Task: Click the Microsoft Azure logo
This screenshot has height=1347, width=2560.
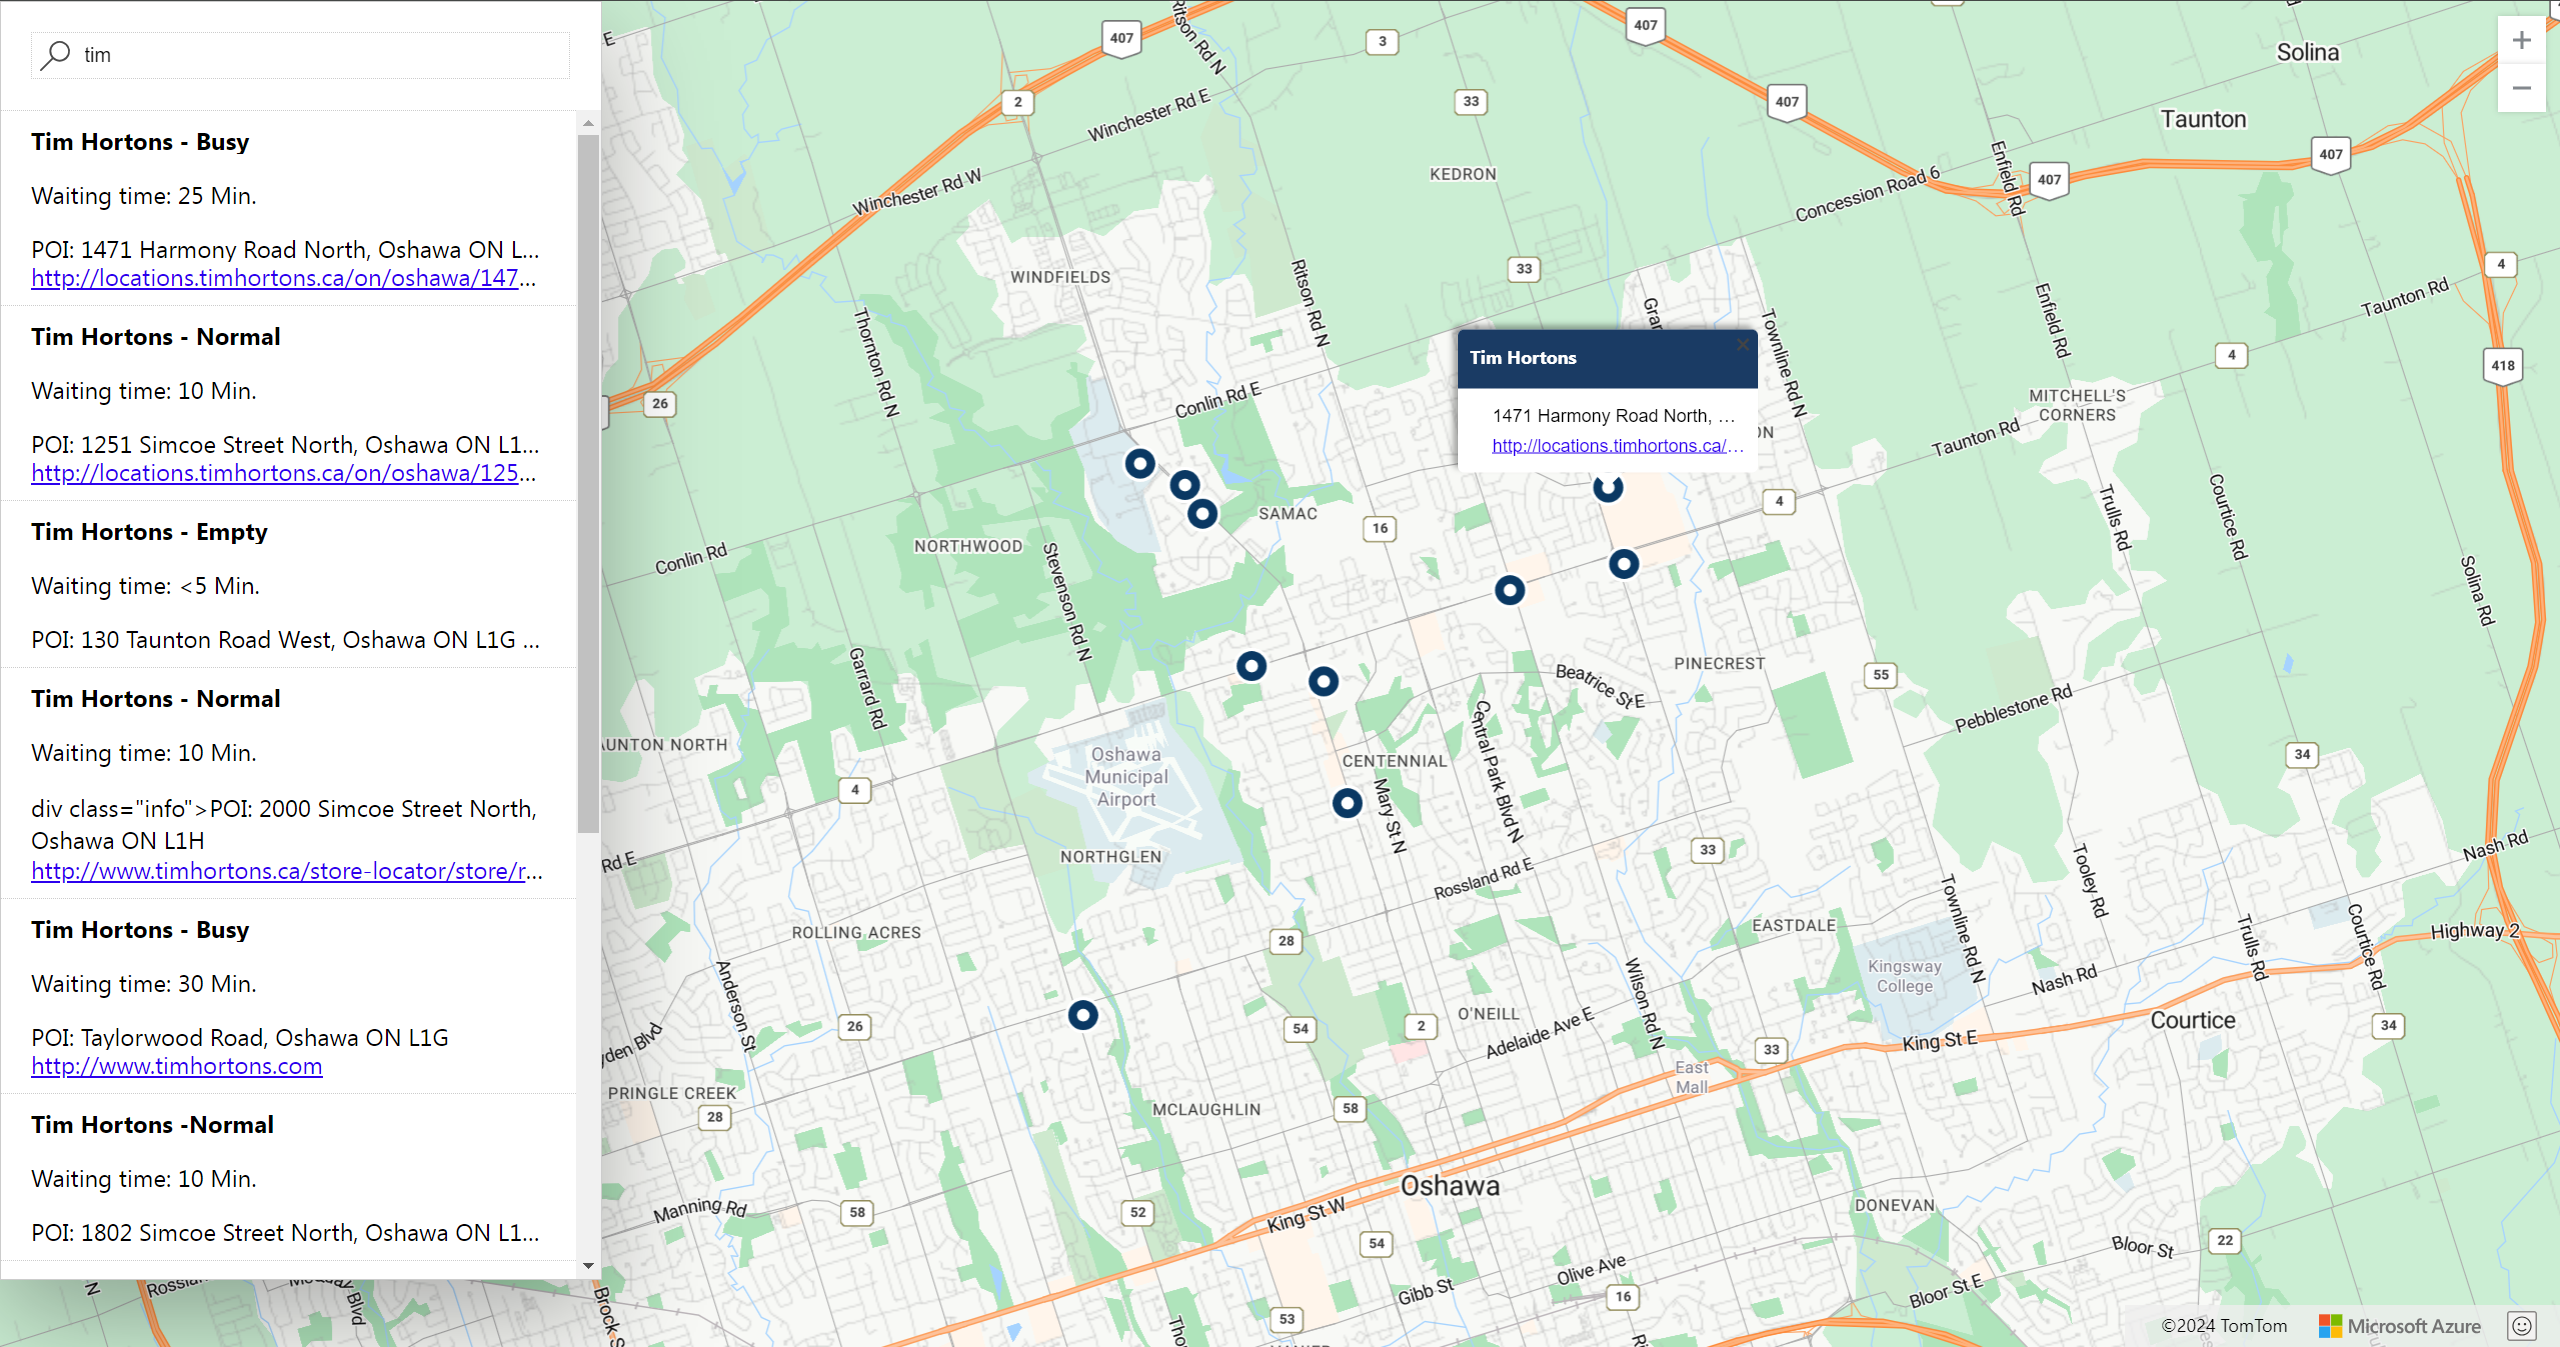Action: tap(2399, 1326)
